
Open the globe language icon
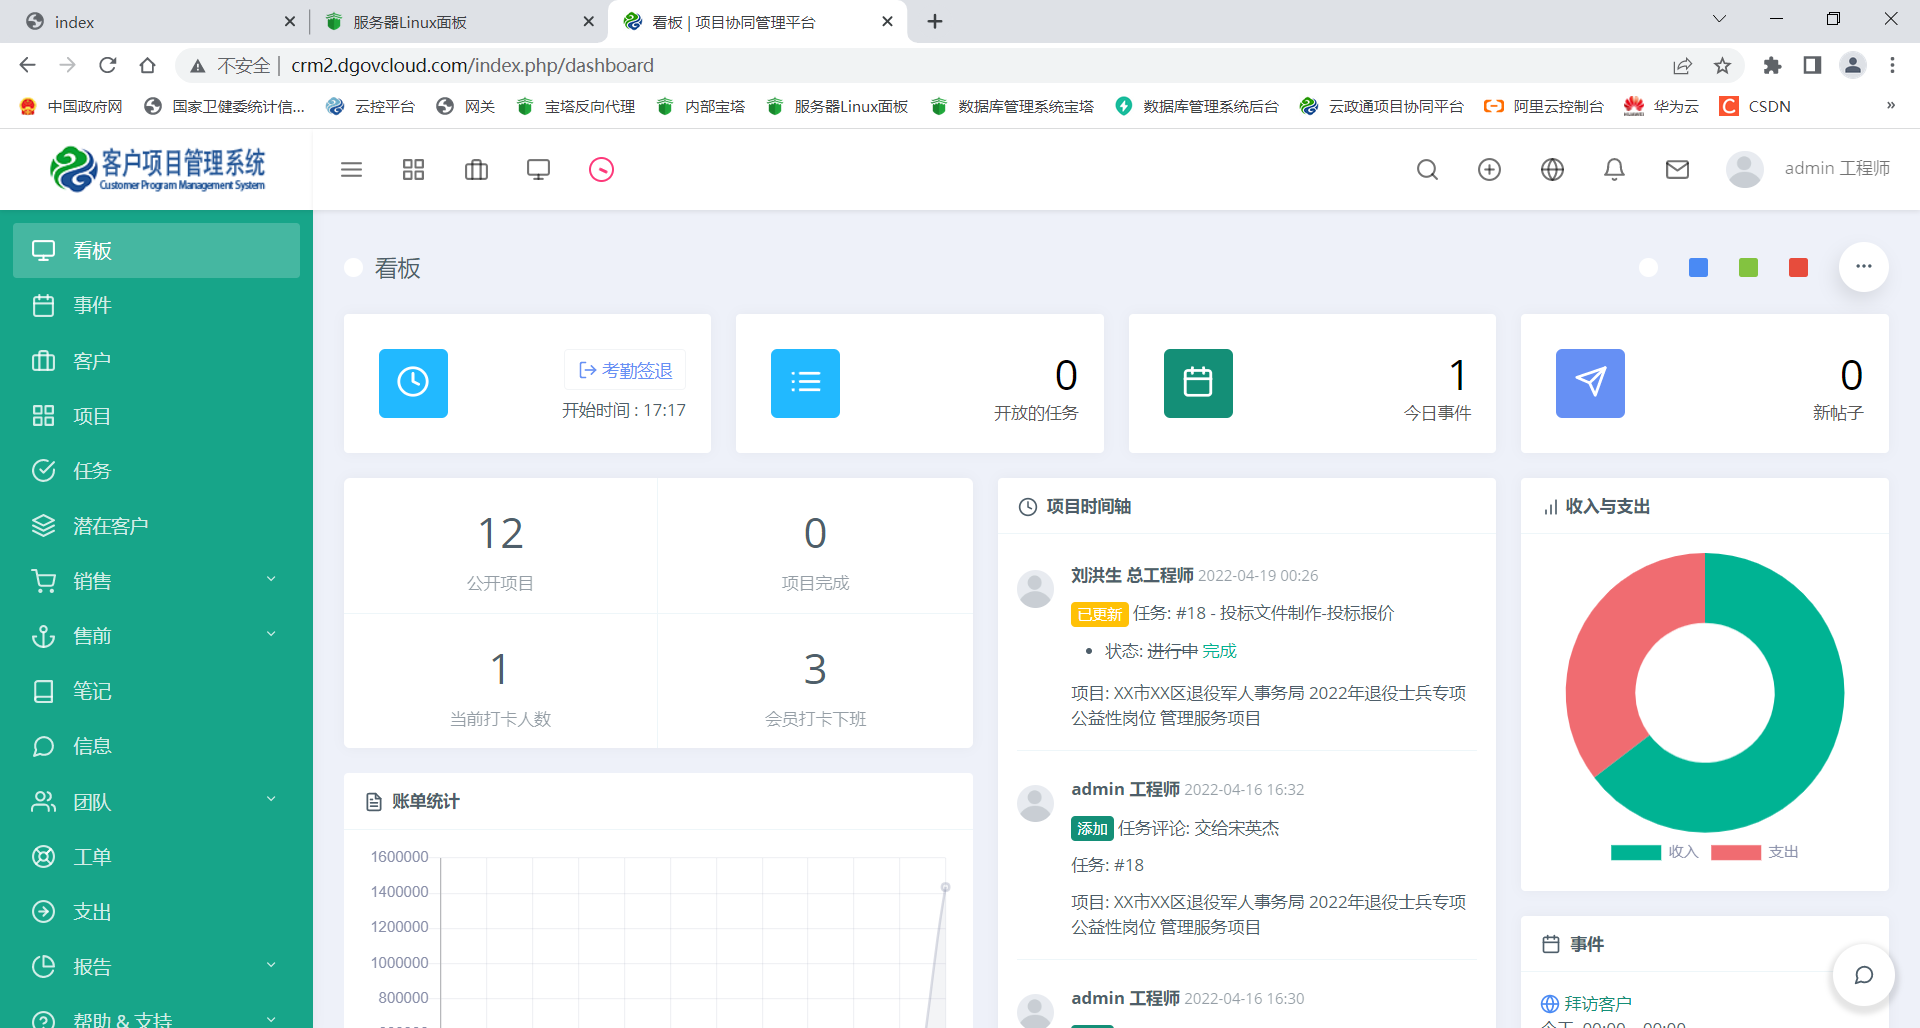pyautogui.click(x=1552, y=170)
